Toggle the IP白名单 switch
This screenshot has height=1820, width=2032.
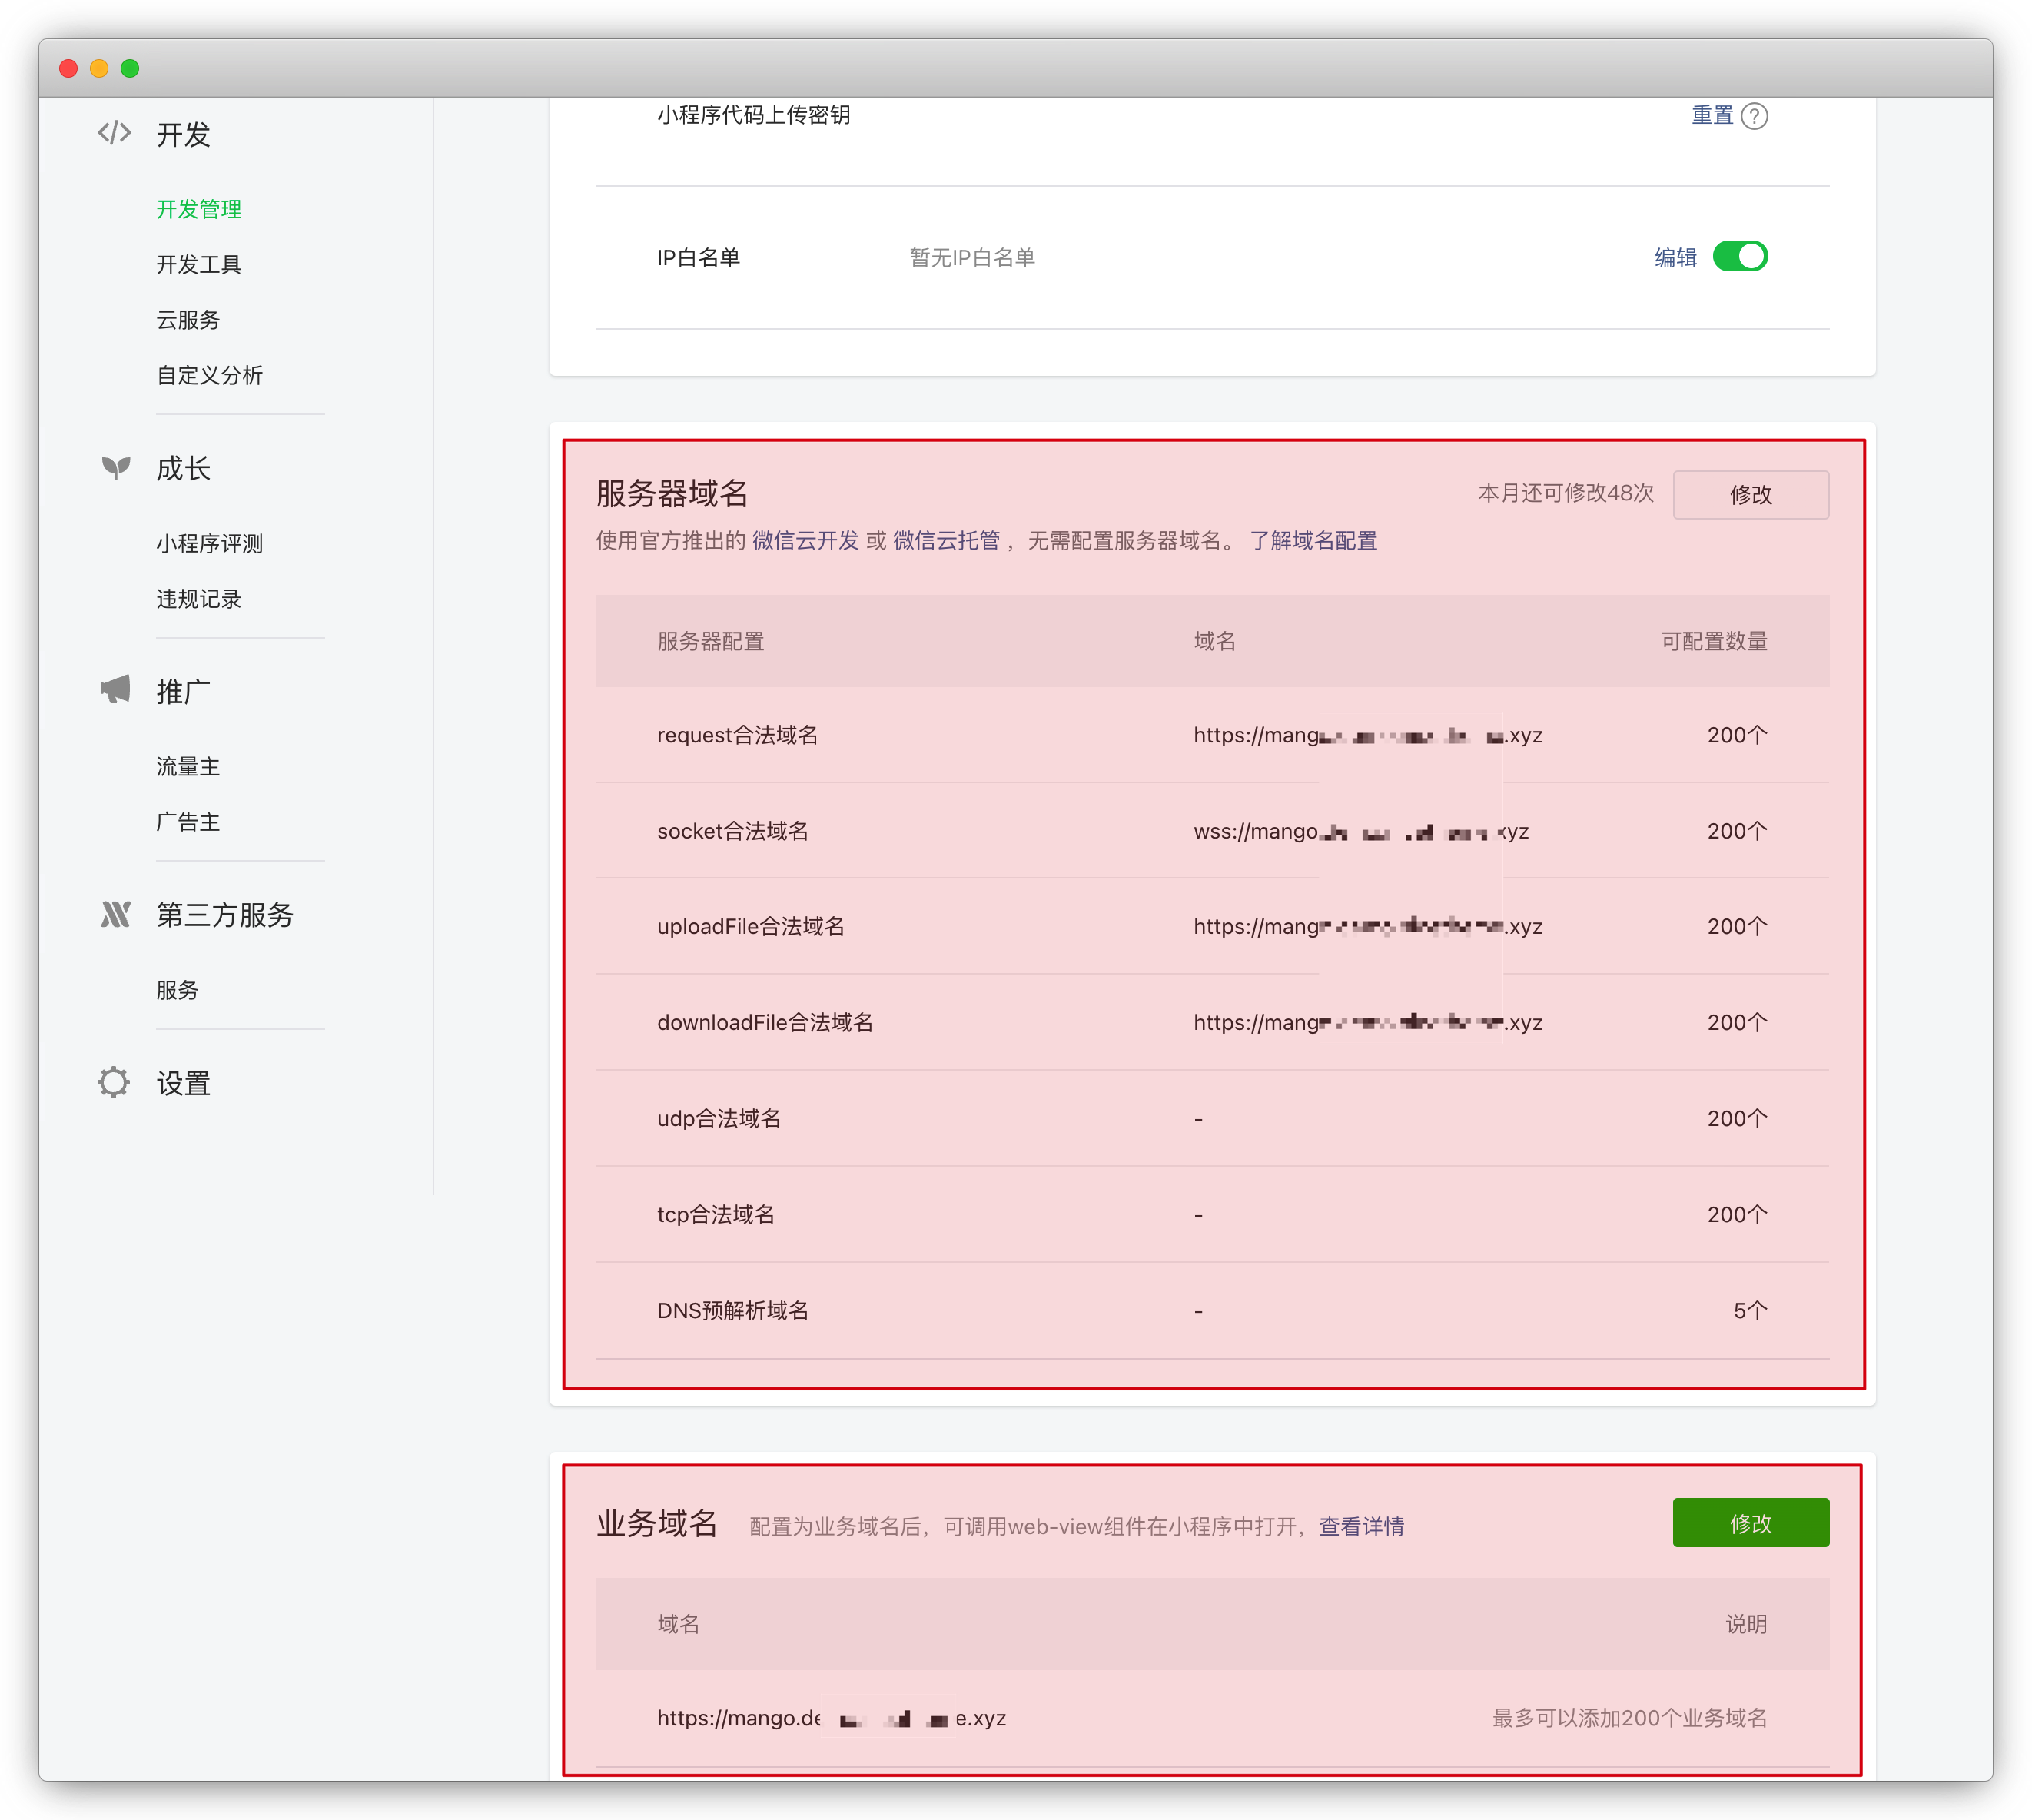1740,257
